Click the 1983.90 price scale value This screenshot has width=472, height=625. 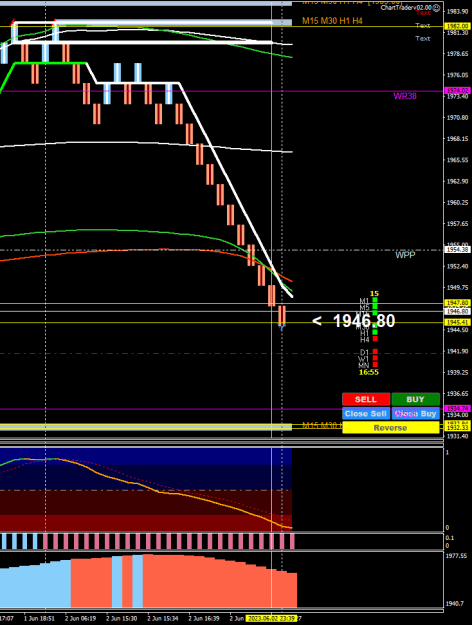[458, 11]
